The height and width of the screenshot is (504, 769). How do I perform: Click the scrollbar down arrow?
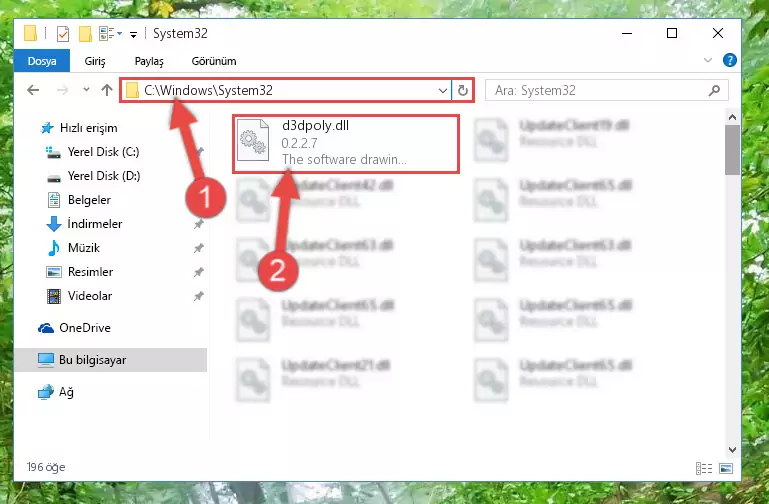click(732, 450)
